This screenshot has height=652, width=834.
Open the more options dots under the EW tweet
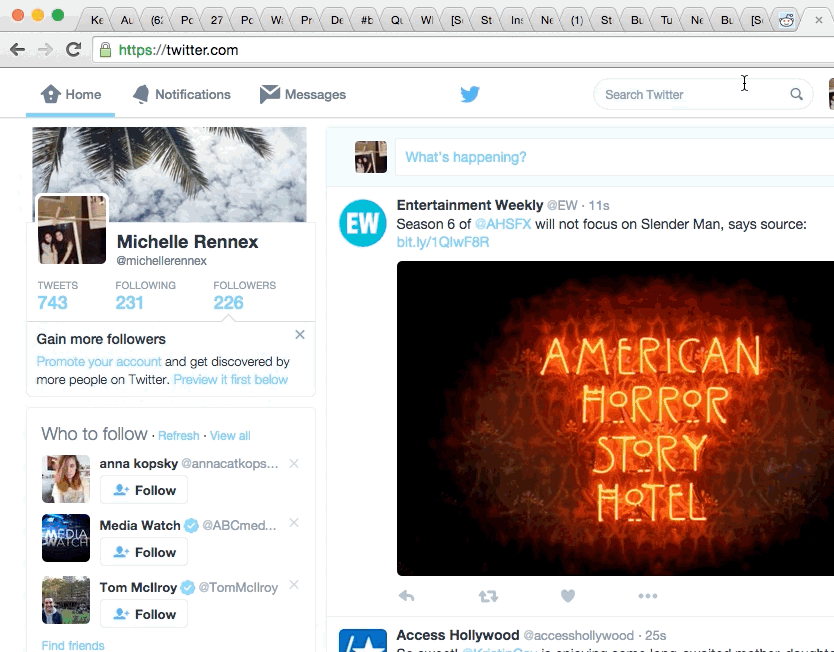click(648, 596)
